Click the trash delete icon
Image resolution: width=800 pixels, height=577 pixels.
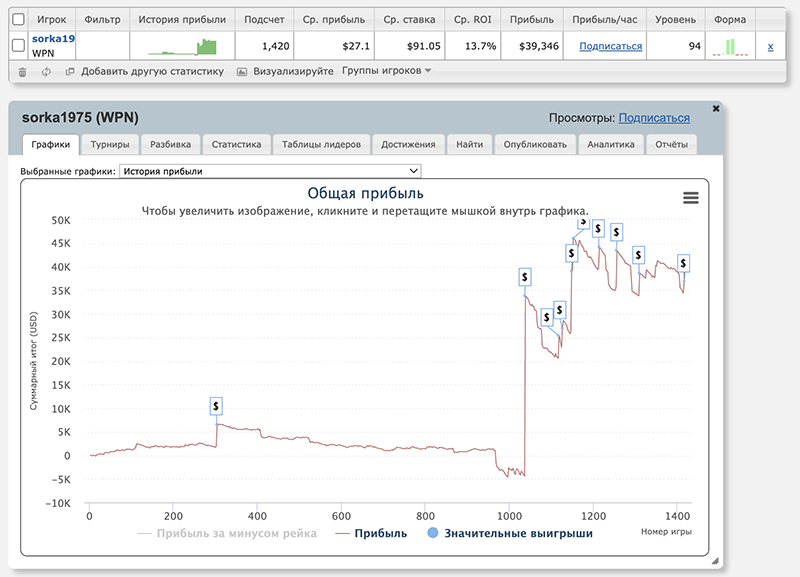[x=22, y=72]
